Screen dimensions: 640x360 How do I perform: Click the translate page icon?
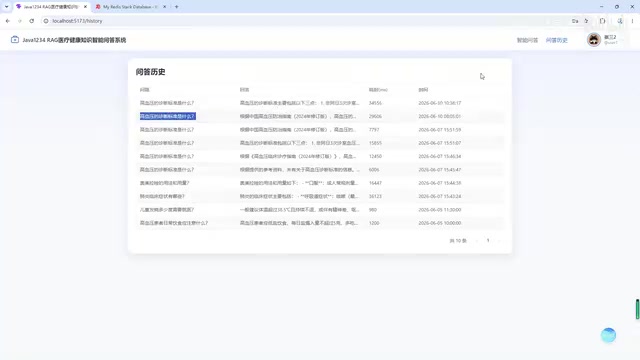pyautogui.click(x=575, y=21)
